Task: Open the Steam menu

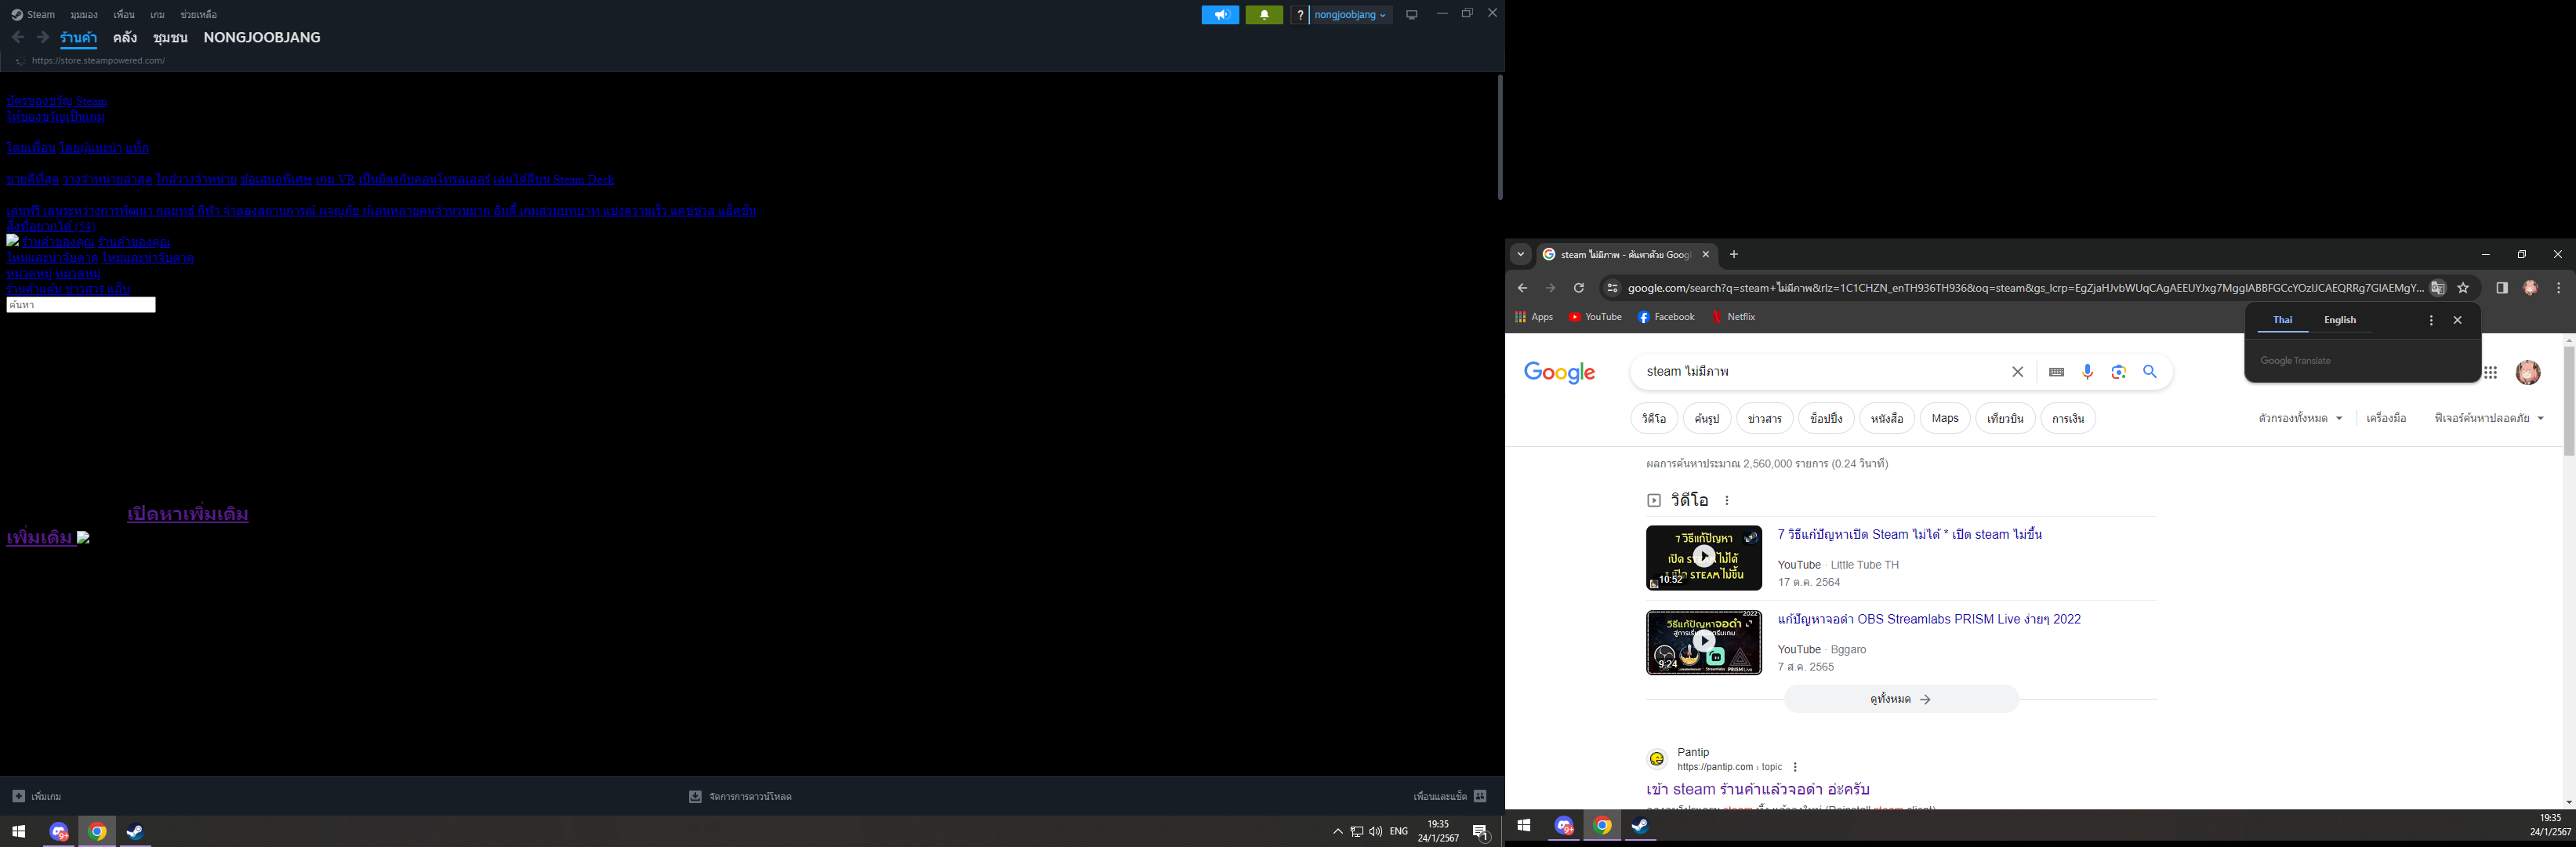Action: click(33, 15)
